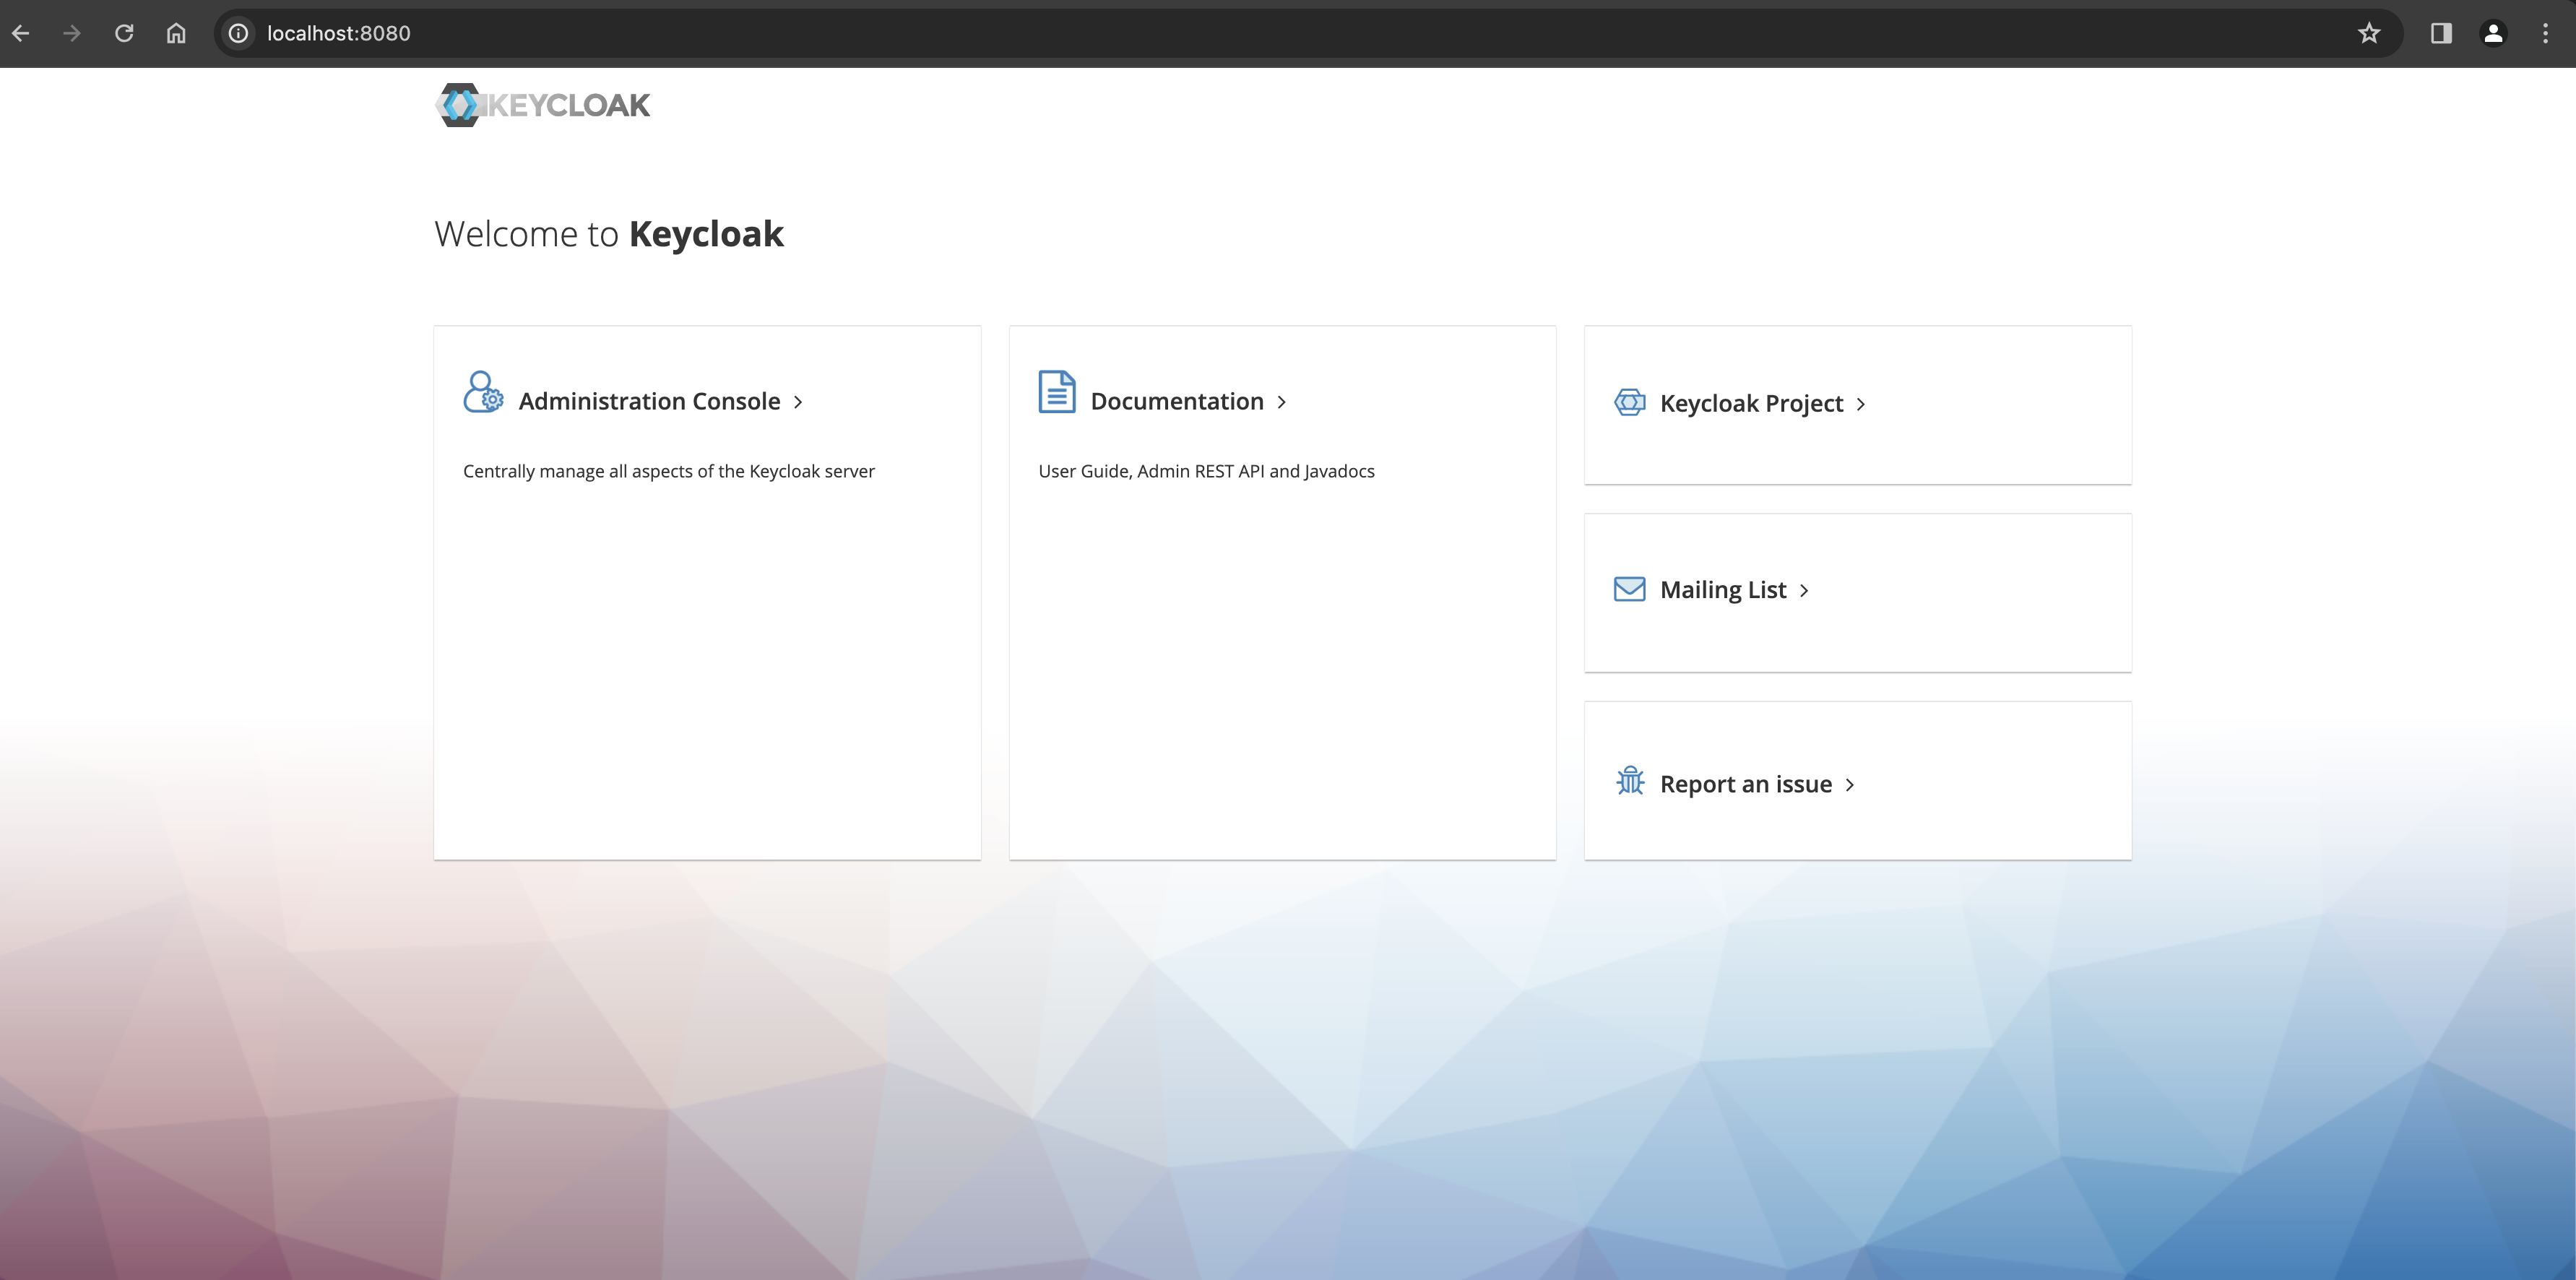Open the browser profile account icon

2493,33
